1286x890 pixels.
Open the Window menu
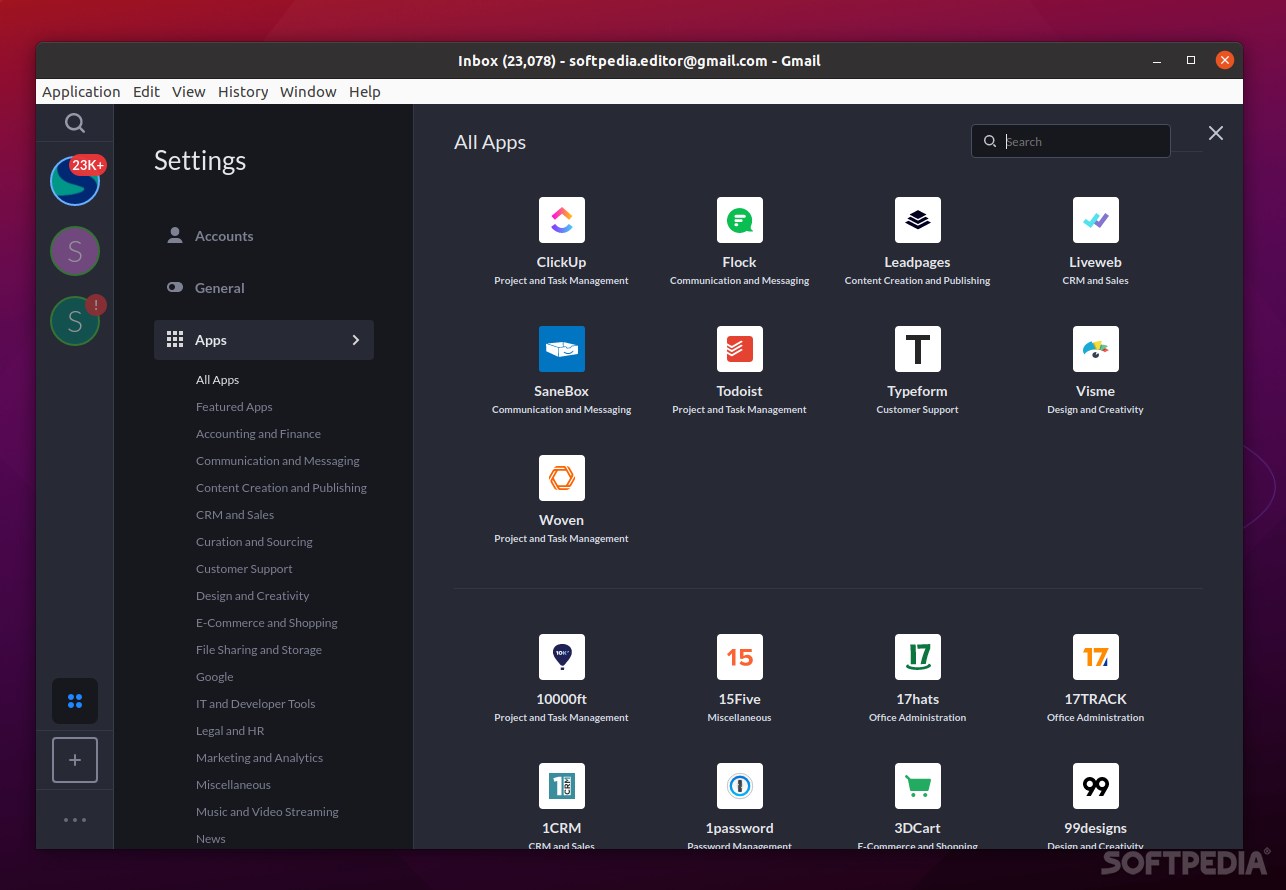[x=308, y=92]
